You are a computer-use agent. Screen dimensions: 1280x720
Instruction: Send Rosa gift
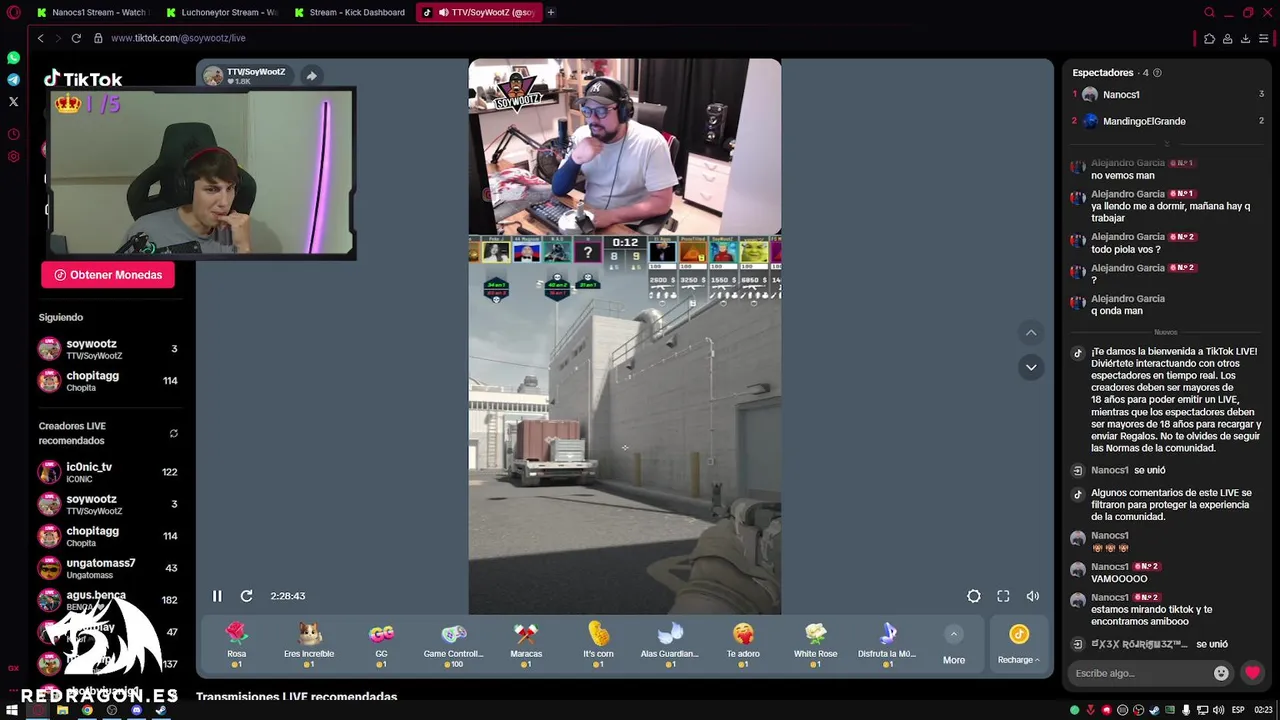237,645
